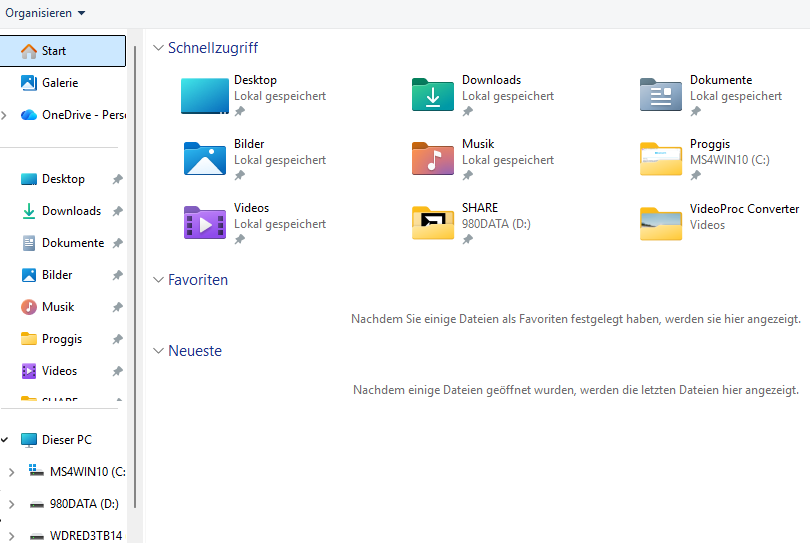
Task: Open Dokumente folder tile in Schnellzugriff
Action: [711, 95]
